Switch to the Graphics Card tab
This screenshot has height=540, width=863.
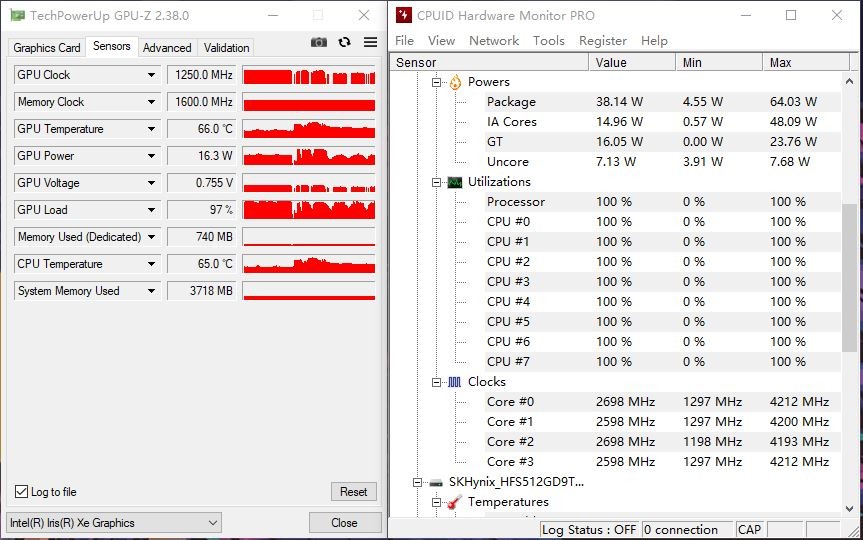pyautogui.click(x=47, y=48)
